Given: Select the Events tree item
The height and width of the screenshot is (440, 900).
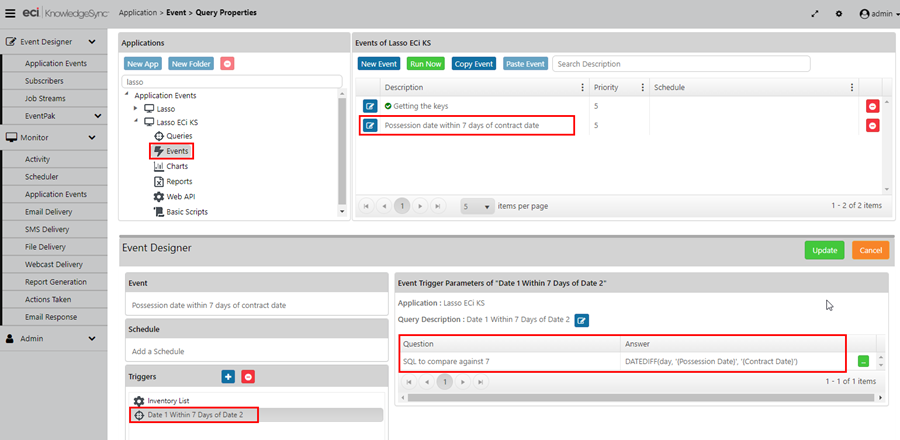Looking at the screenshot, I should (172, 151).
